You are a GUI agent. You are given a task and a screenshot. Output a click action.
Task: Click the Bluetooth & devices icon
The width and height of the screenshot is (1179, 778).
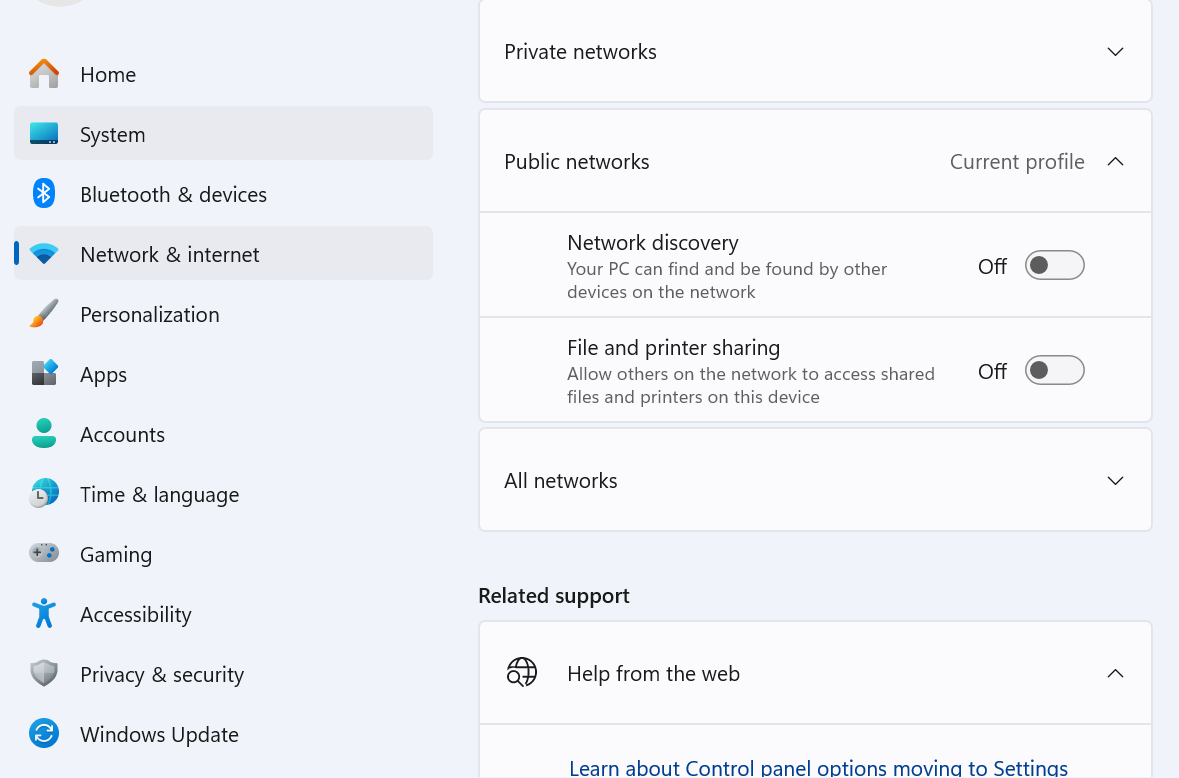click(x=44, y=194)
